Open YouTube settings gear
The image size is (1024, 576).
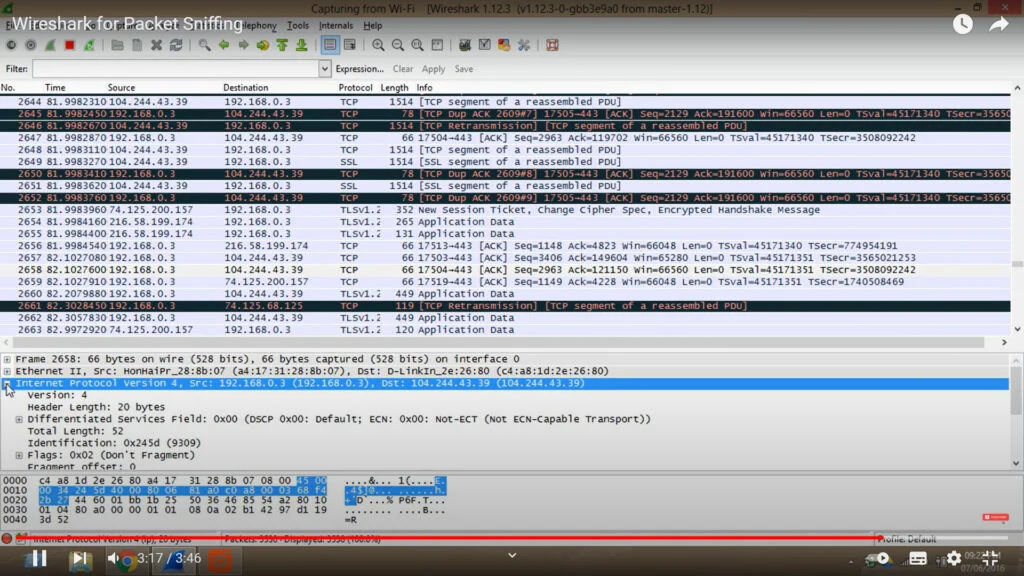[954, 558]
